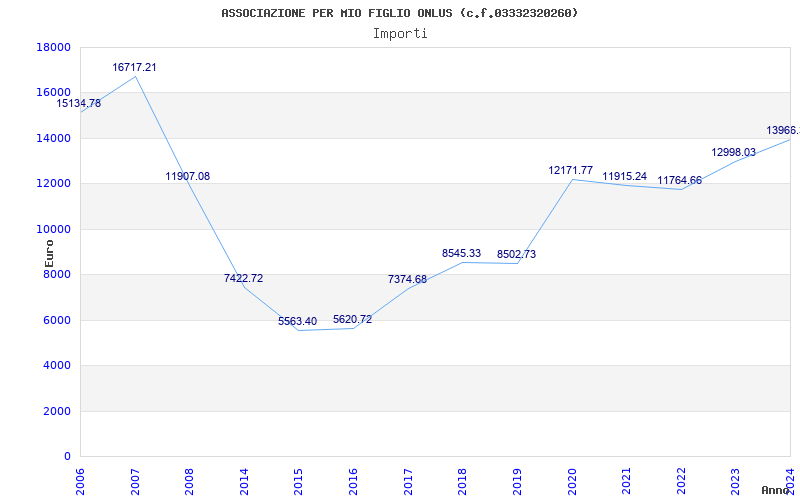Screen dimensions: 800x500
Task: Click x-axis year 2021
Action: 626,482
